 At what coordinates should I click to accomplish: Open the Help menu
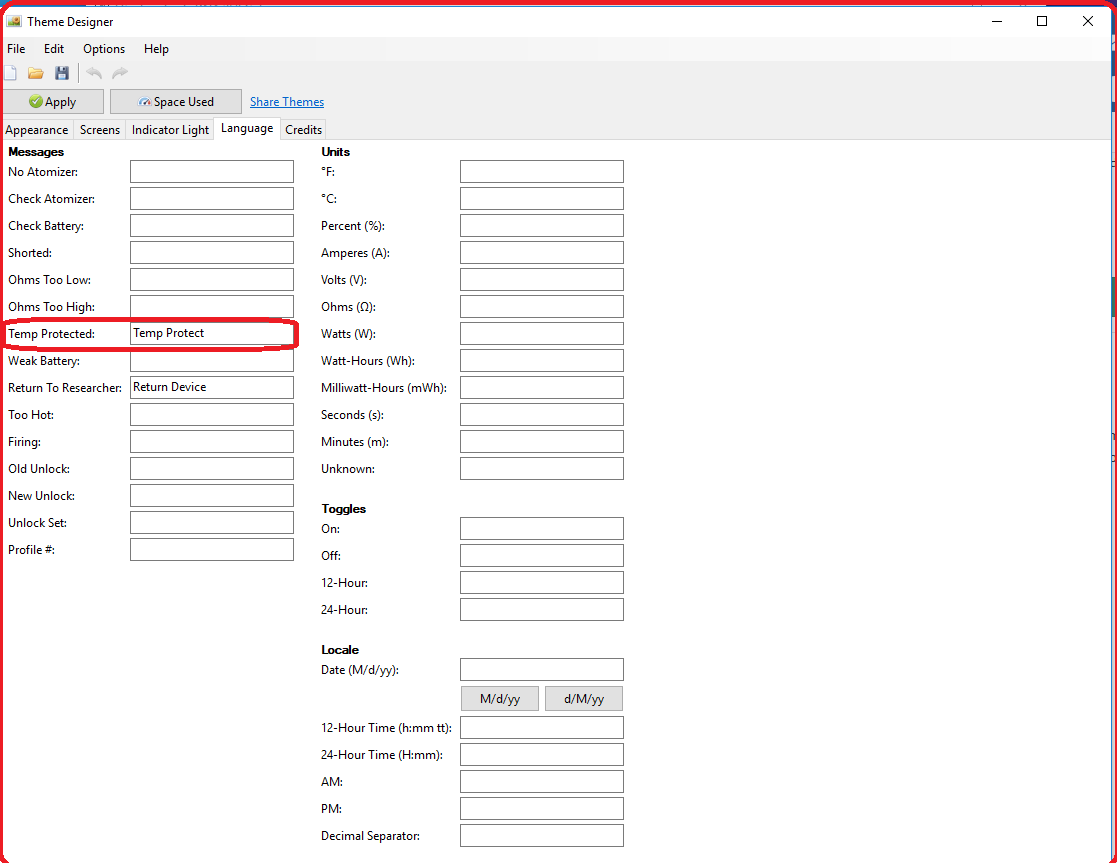156,49
